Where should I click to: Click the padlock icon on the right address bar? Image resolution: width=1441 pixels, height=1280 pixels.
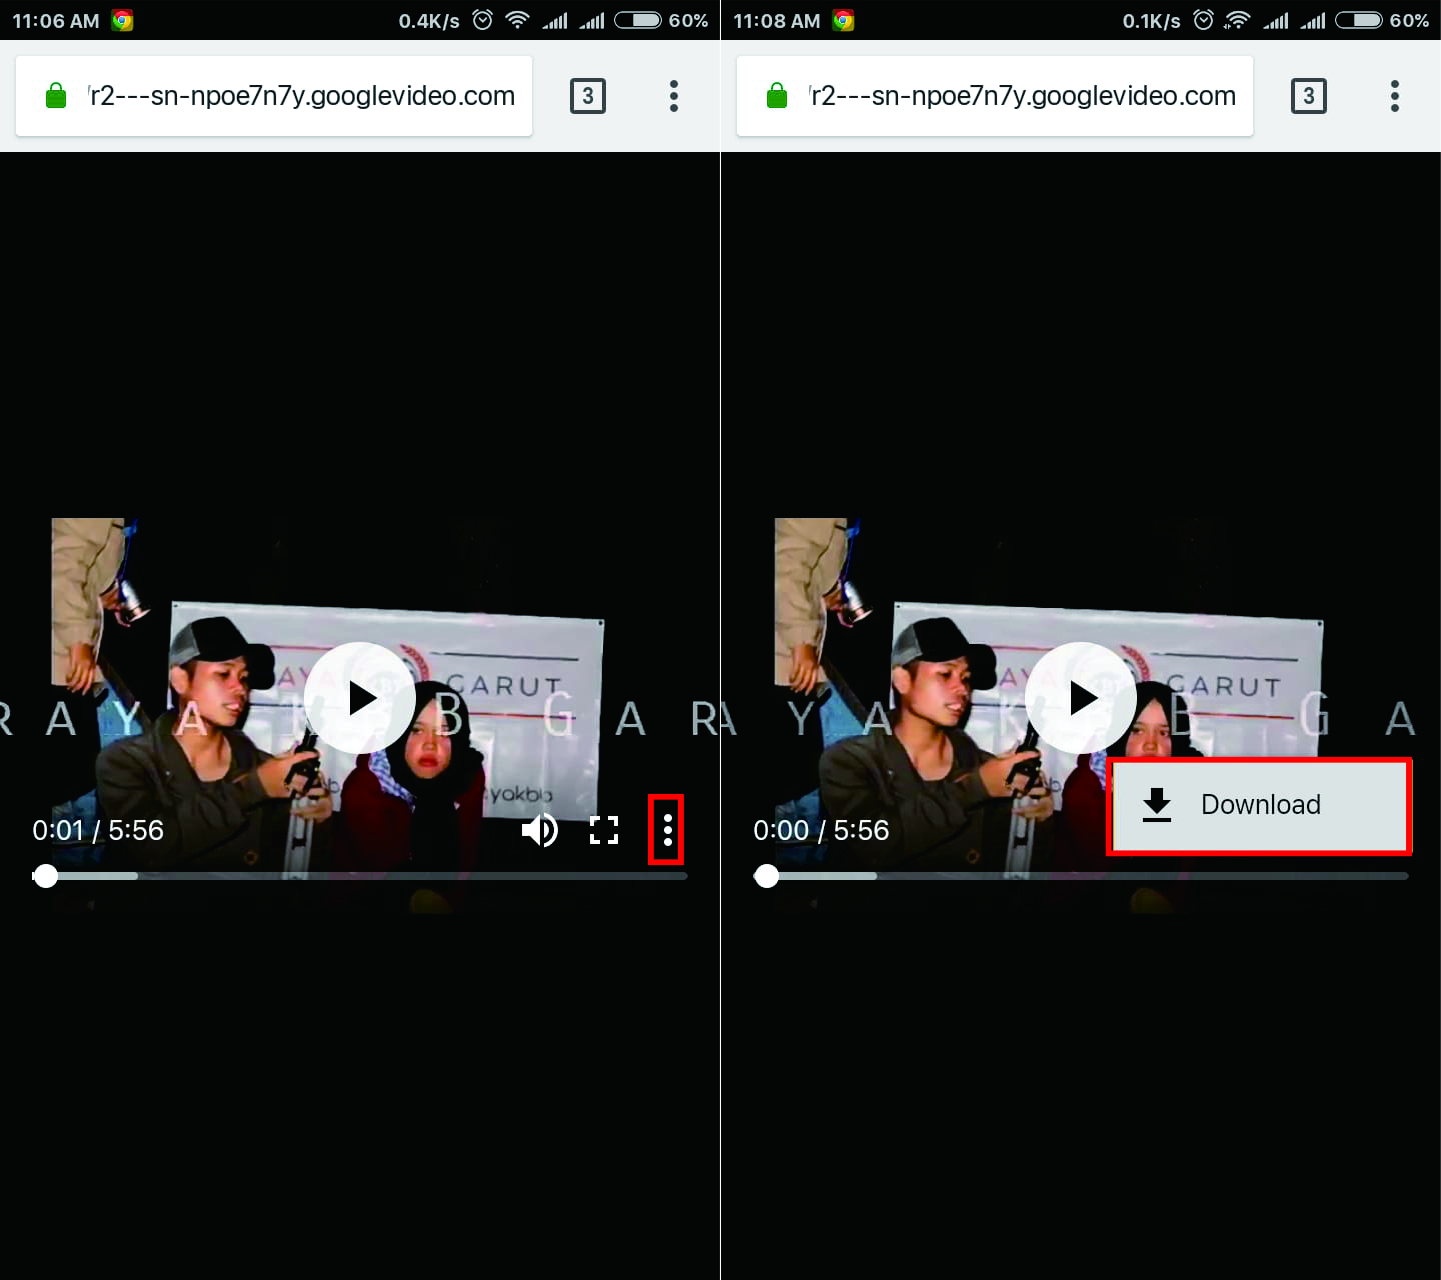(x=776, y=95)
